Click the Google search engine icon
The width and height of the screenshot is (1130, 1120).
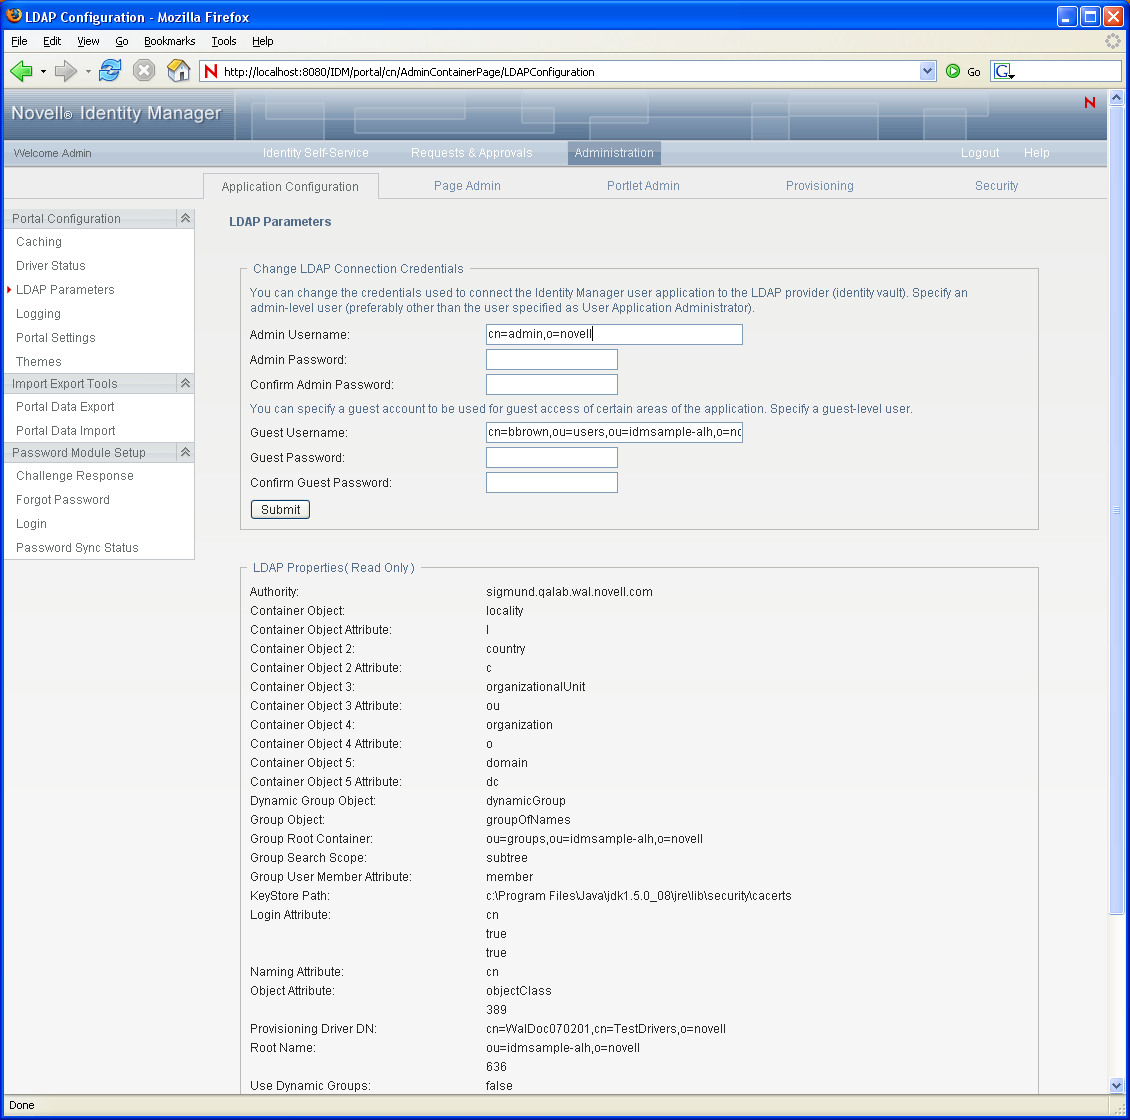click(x=1004, y=72)
